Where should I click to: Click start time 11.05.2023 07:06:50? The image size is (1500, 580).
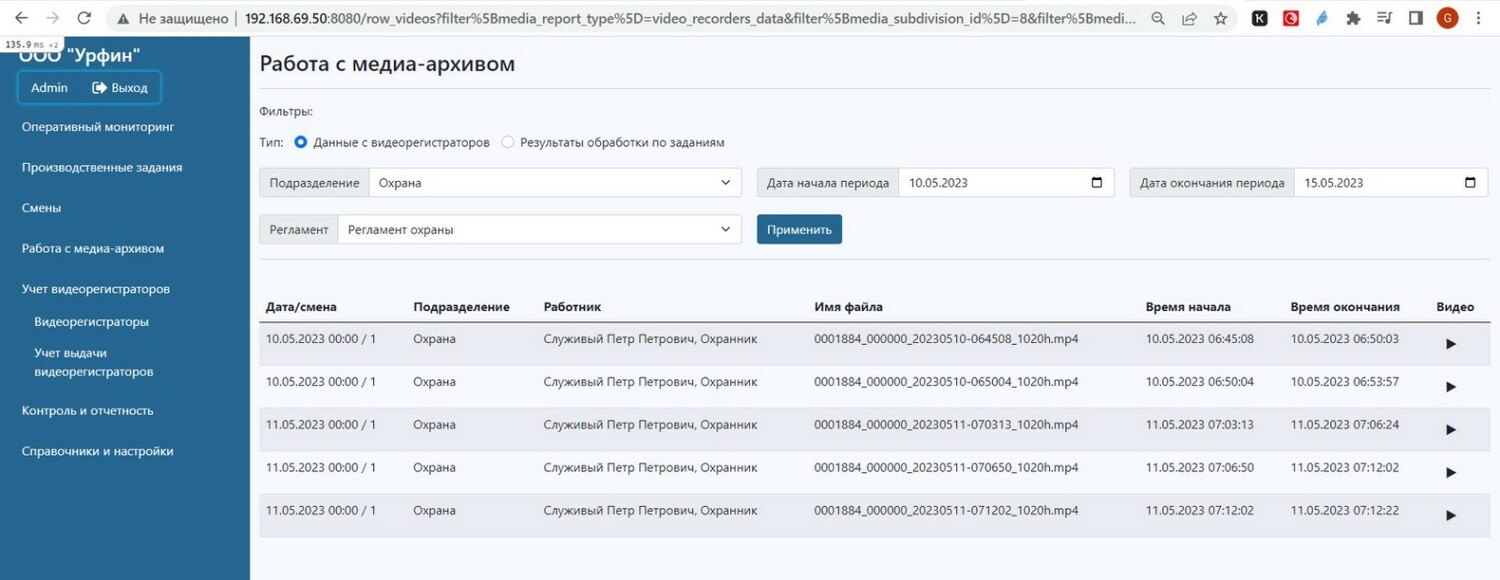click(x=1200, y=467)
